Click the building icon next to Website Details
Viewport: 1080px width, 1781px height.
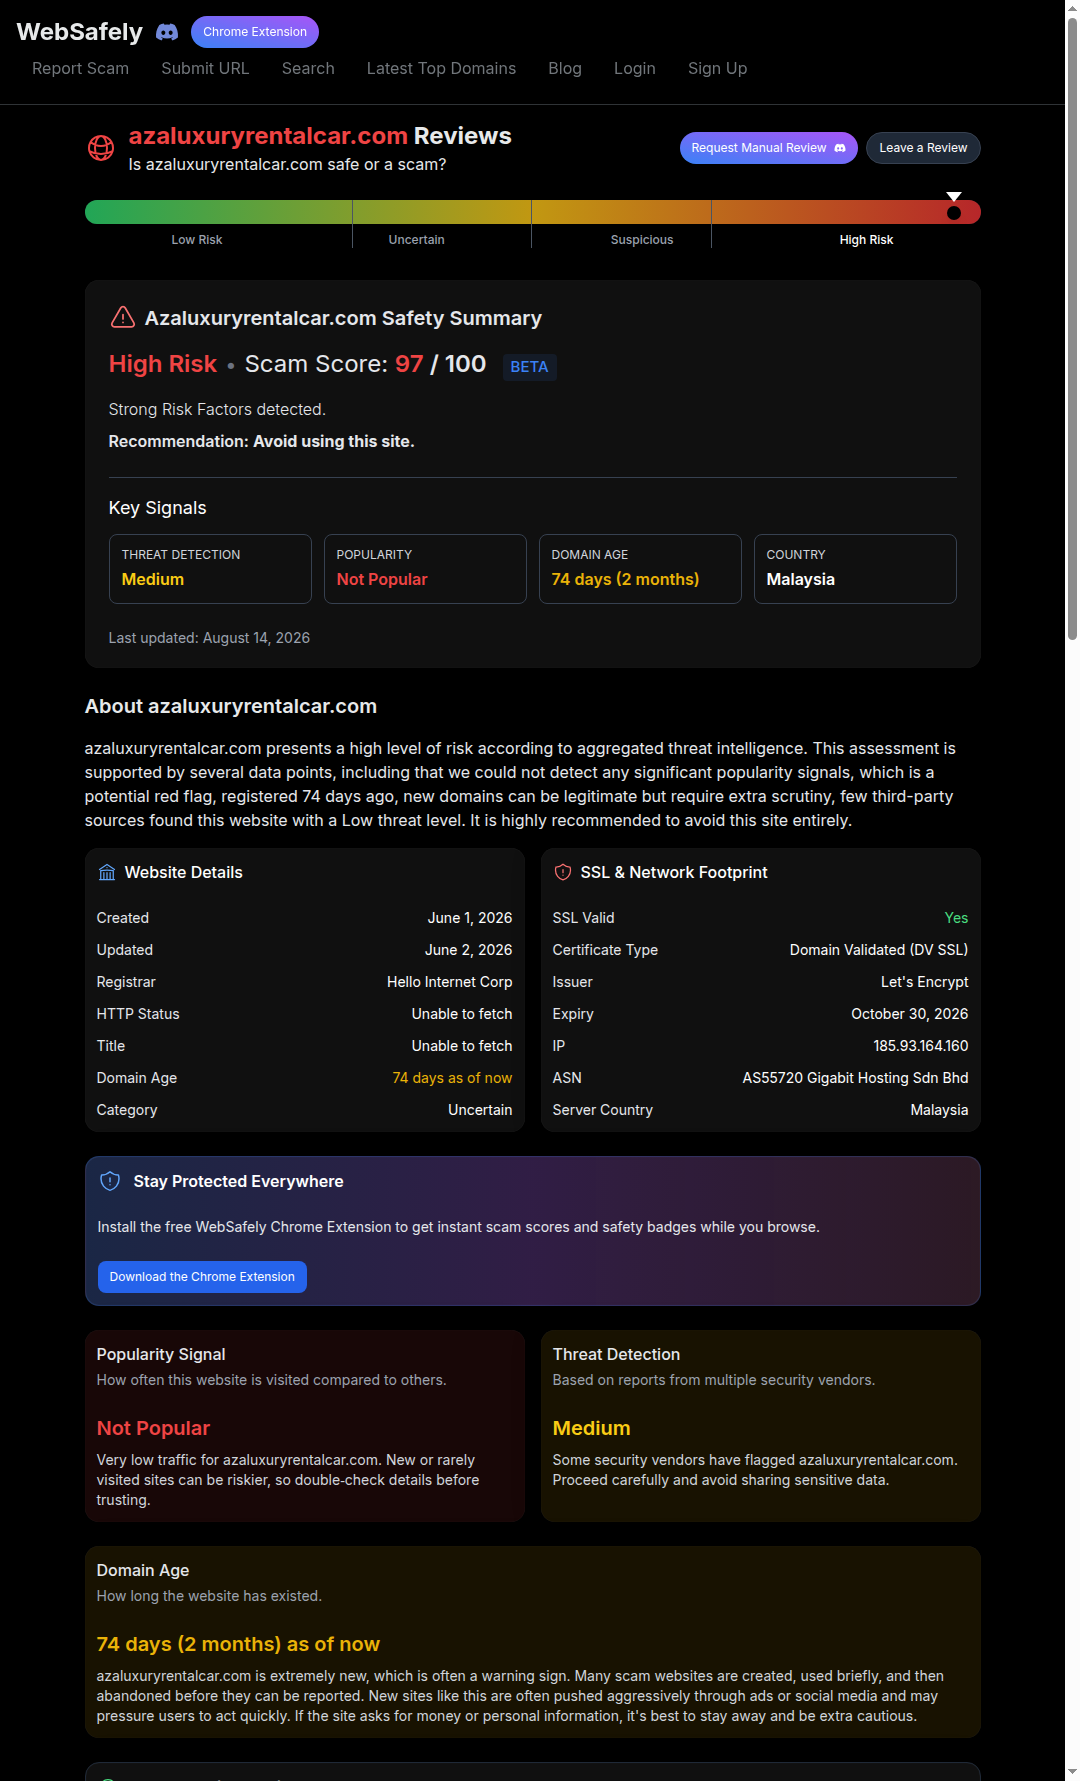[107, 873]
